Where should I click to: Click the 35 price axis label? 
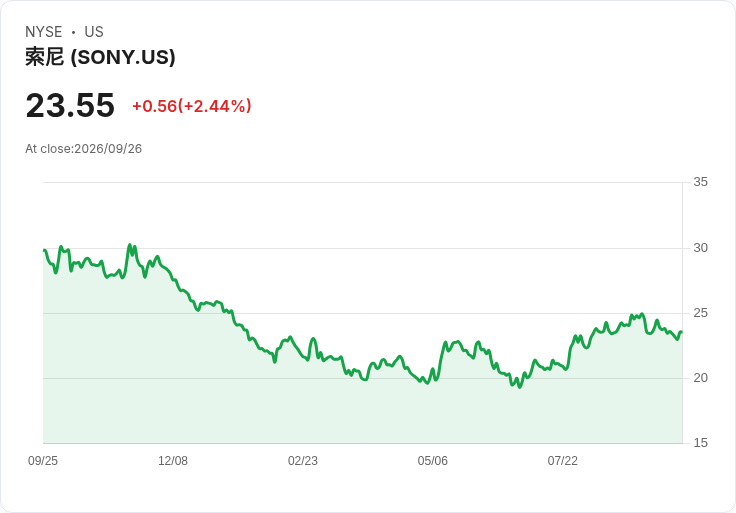700,182
